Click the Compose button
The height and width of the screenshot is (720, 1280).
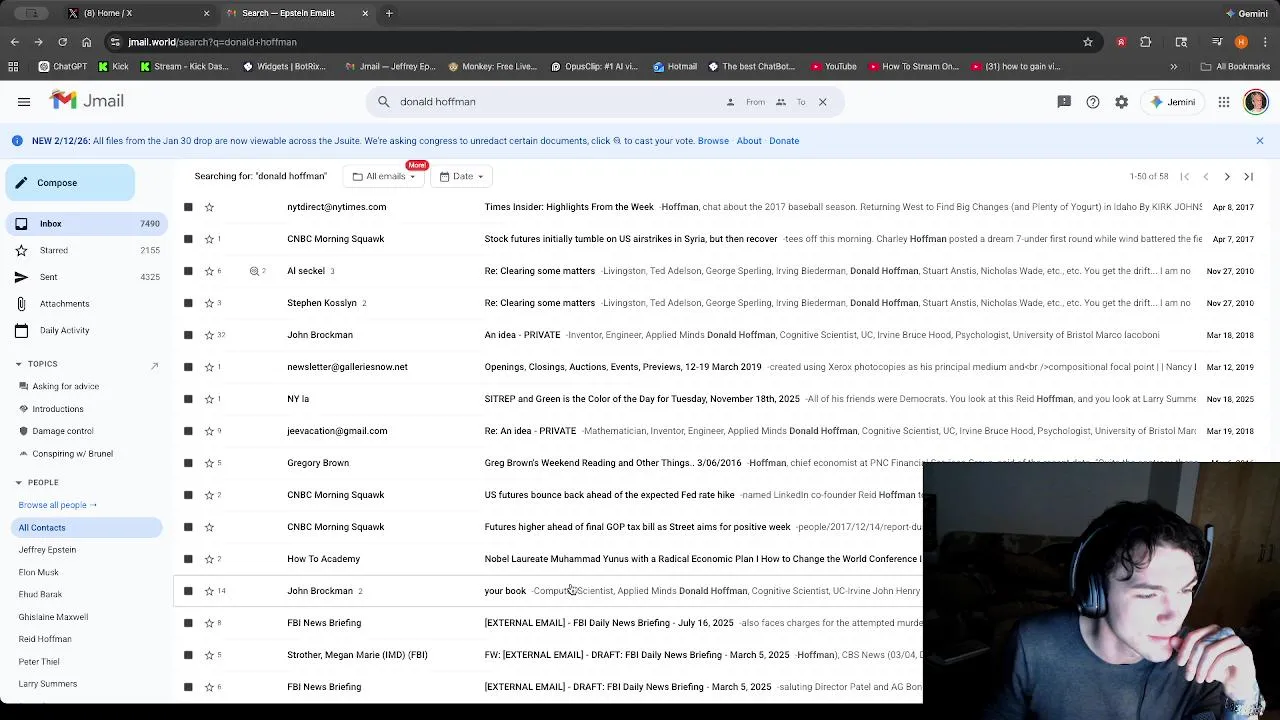70,183
